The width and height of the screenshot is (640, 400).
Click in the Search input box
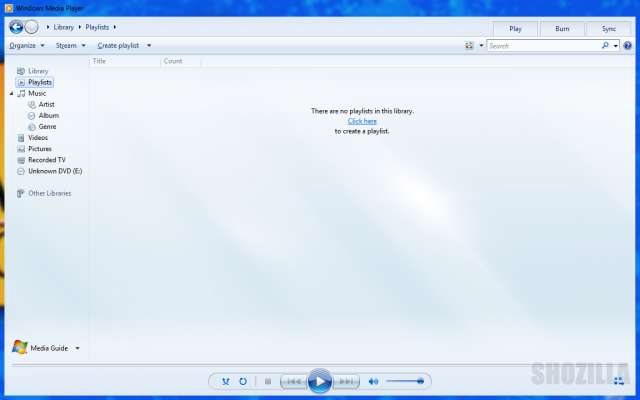click(544, 46)
